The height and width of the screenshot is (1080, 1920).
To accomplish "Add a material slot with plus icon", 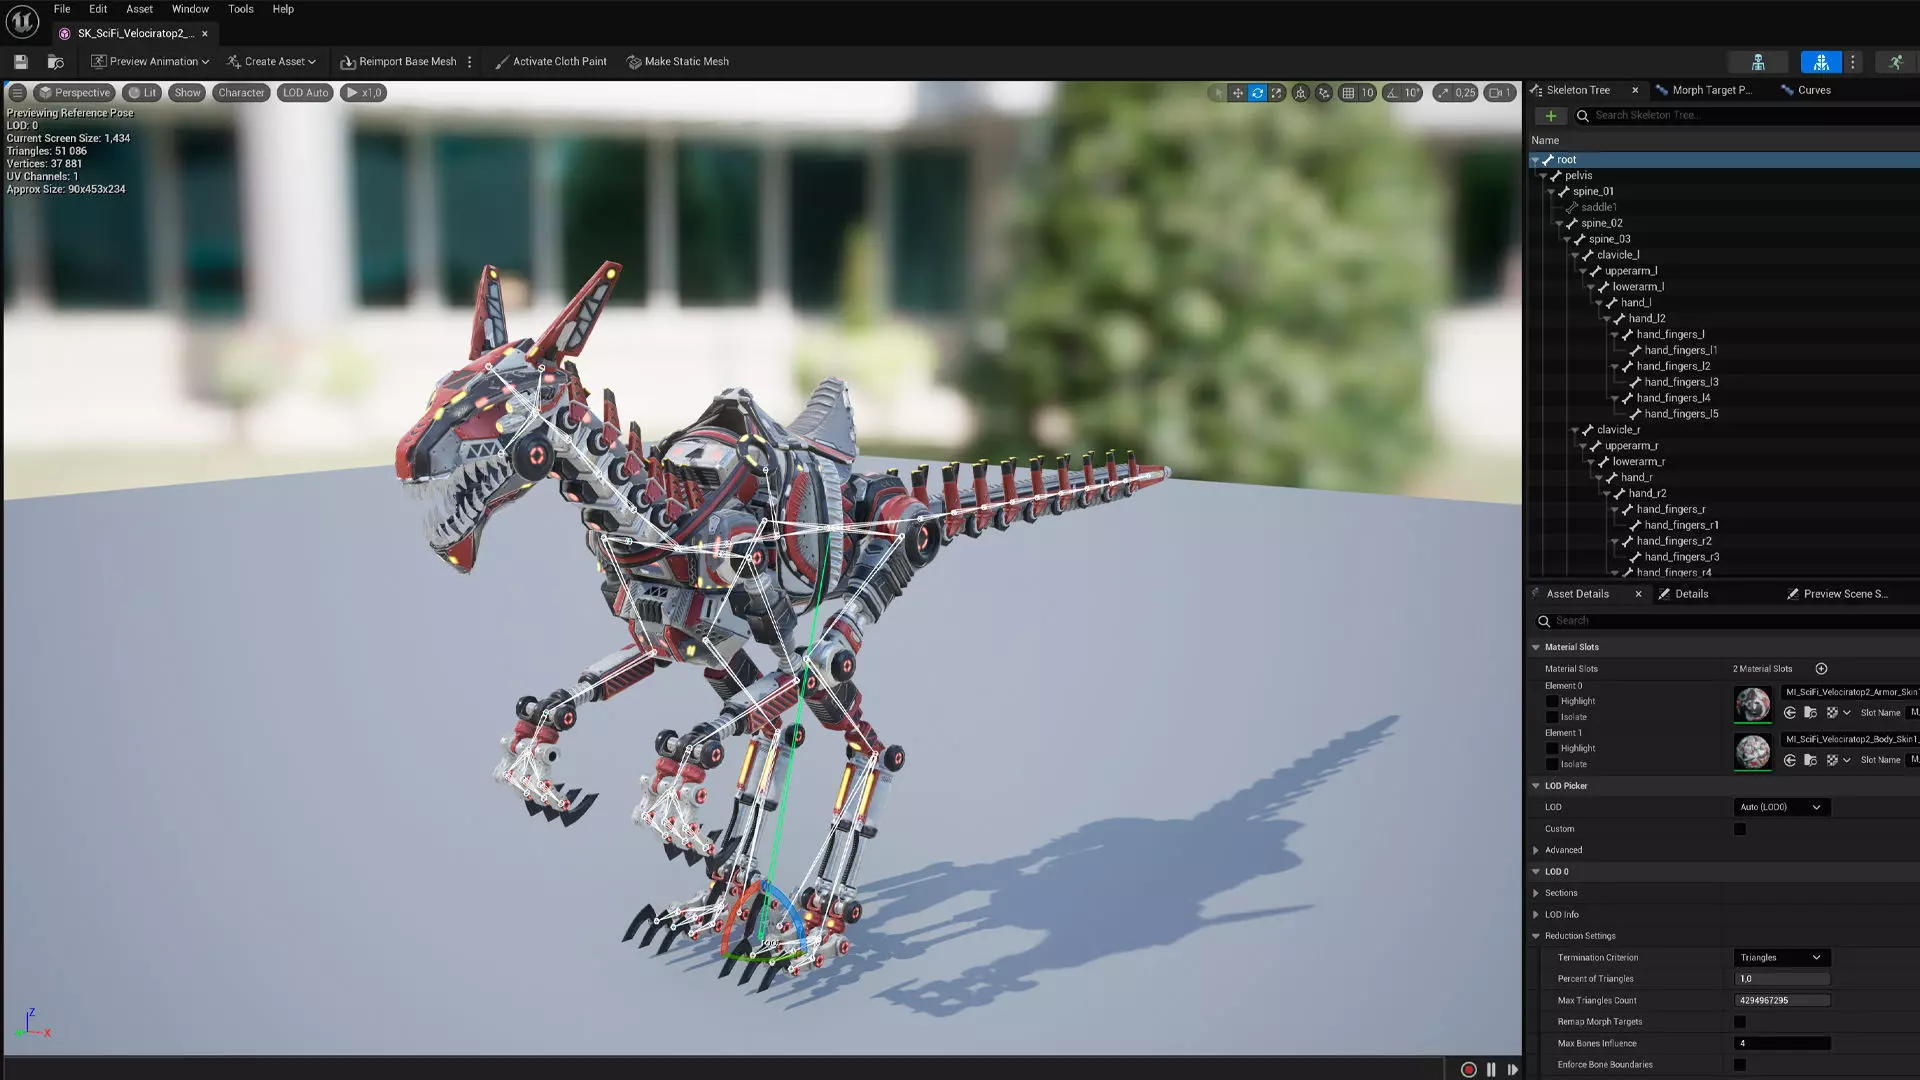I will pyautogui.click(x=1821, y=669).
